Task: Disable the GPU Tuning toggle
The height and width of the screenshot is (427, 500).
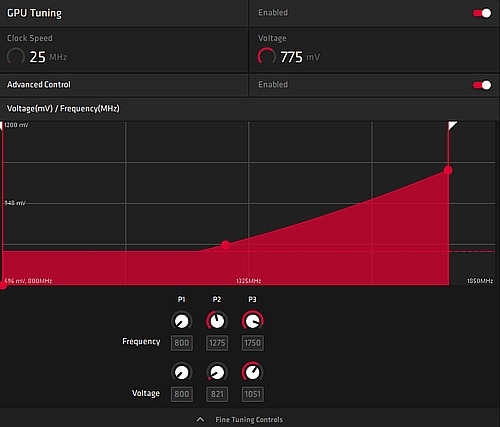Action: point(482,13)
